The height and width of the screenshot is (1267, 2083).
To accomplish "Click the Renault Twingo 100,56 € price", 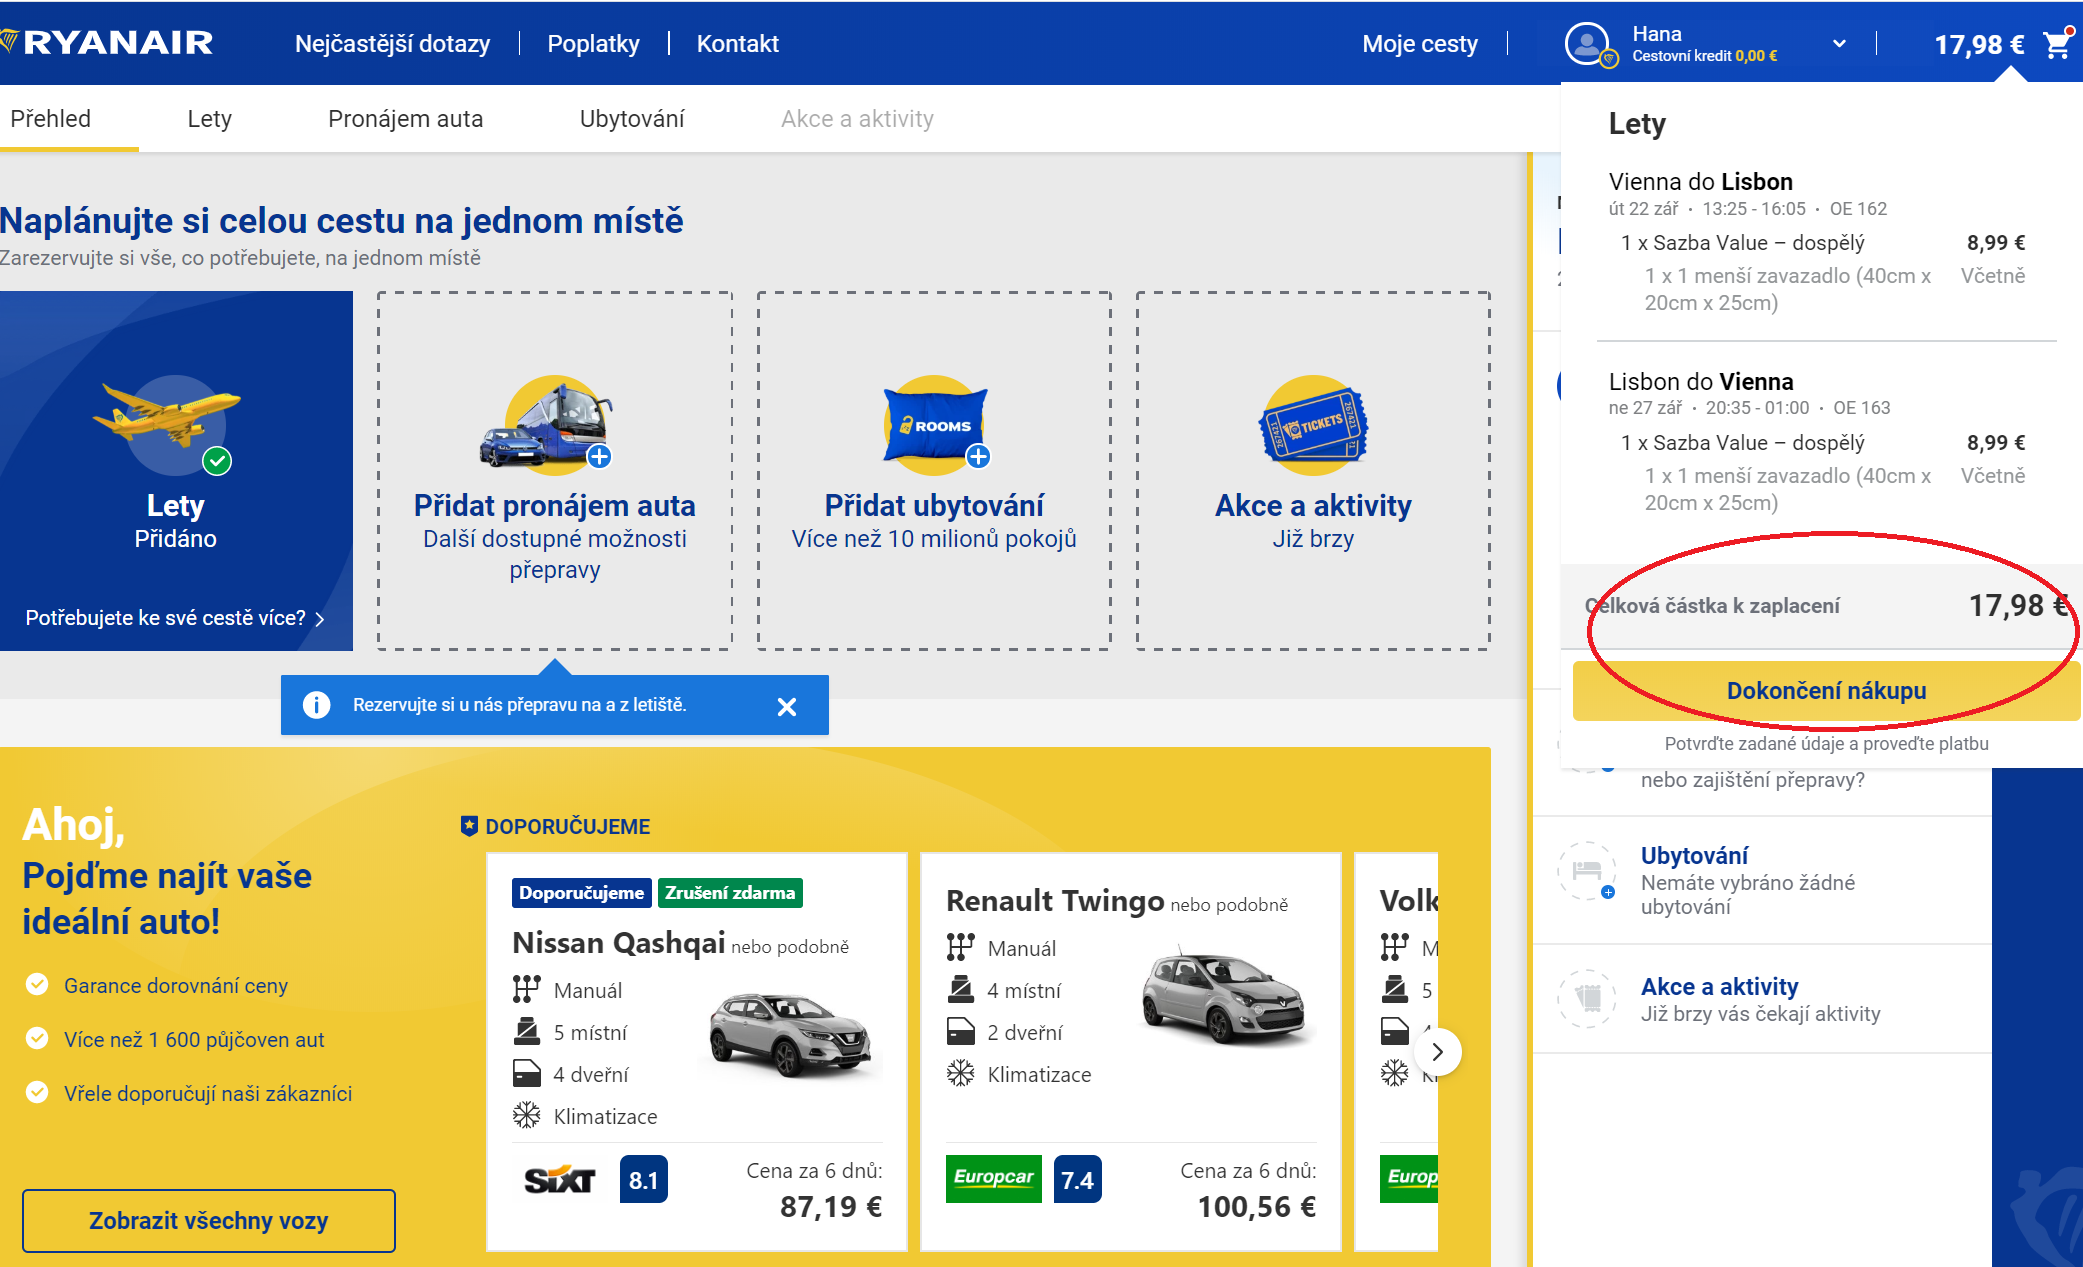I will 1257,1207.
